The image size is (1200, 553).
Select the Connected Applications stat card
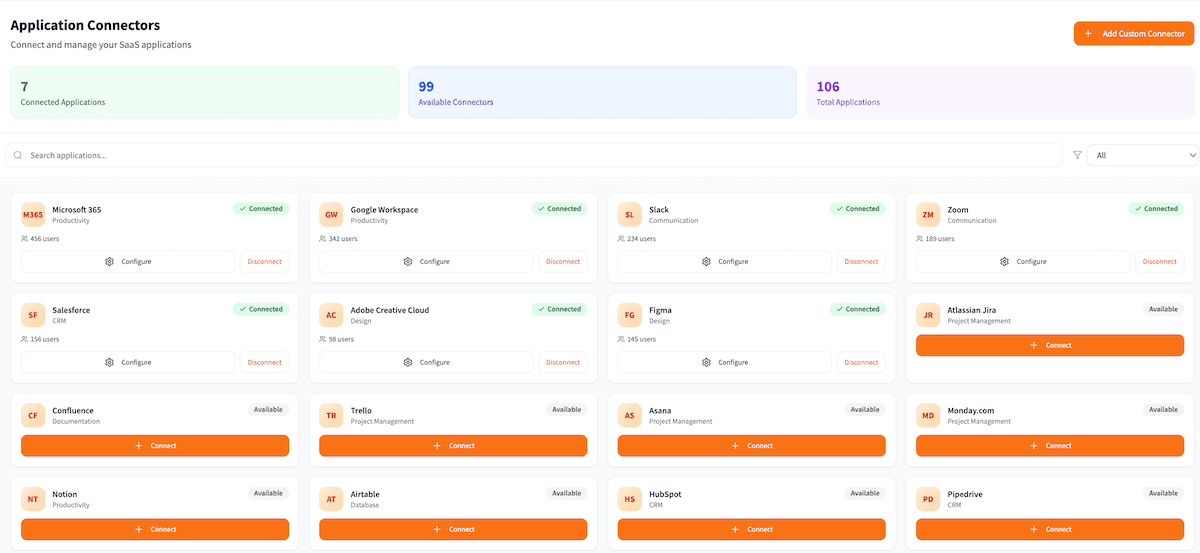204,93
